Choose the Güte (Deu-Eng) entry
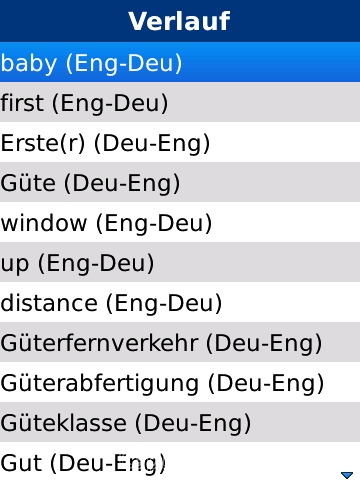 coord(180,182)
